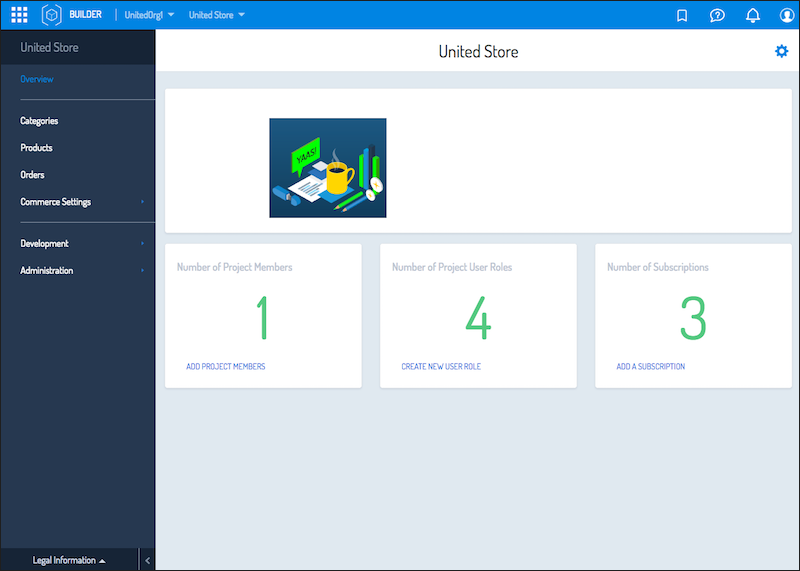Select Overview in the sidebar
The width and height of the screenshot is (800, 571).
[37, 79]
